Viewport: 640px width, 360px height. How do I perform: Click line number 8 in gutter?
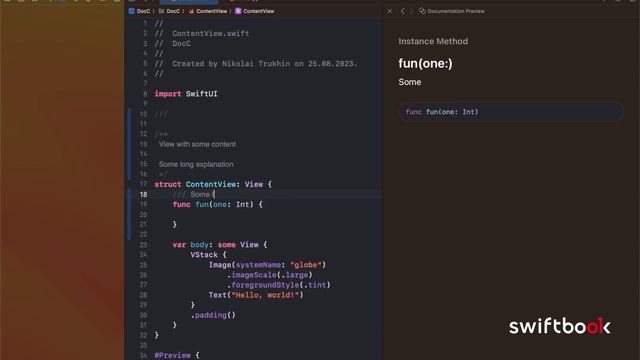(145, 94)
